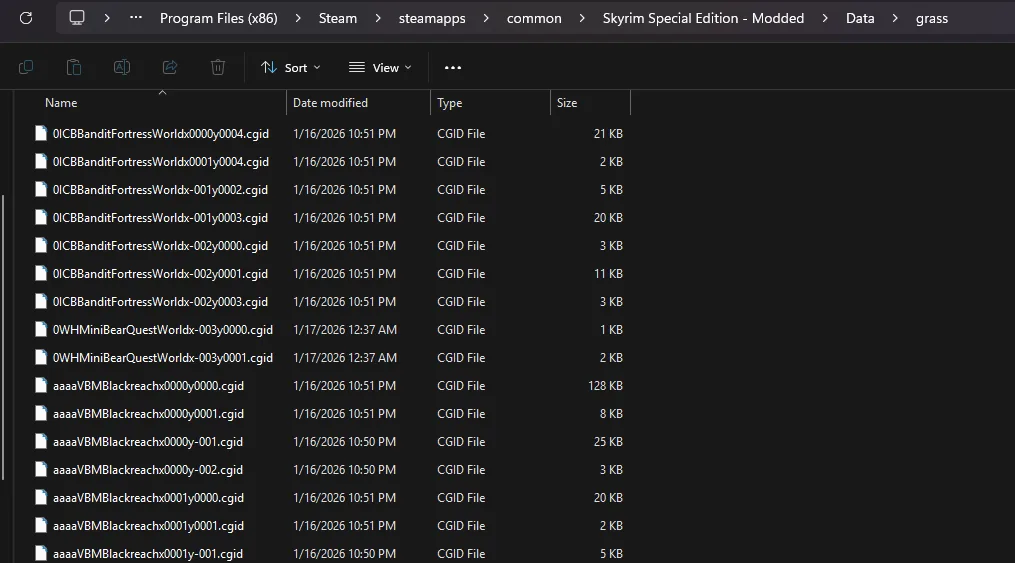Click the Share icon in the toolbar
Screen dimensions: 1015x563
(170, 67)
